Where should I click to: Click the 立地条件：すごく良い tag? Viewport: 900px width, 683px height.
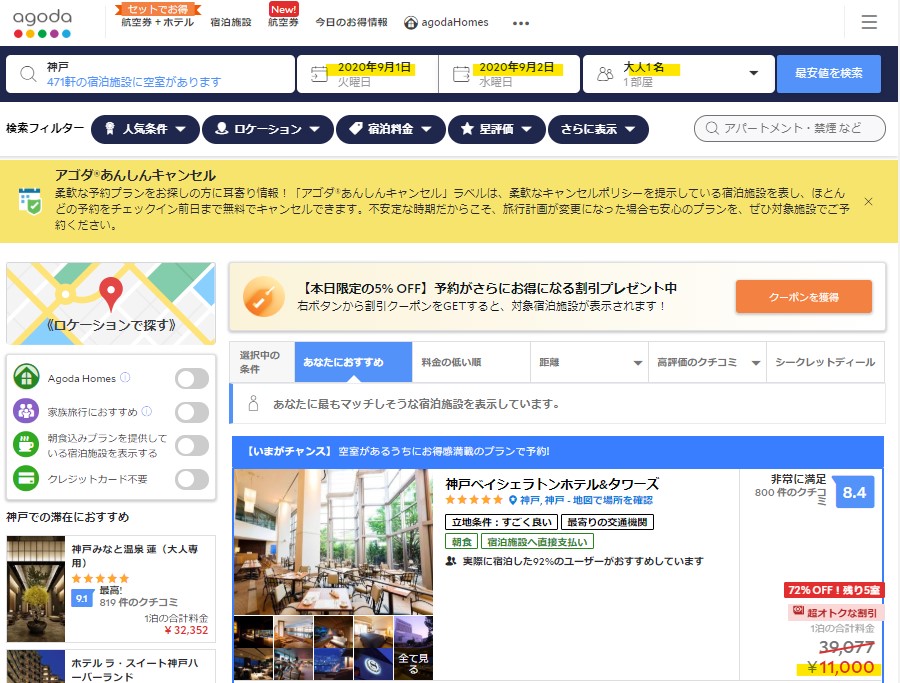click(502, 522)
